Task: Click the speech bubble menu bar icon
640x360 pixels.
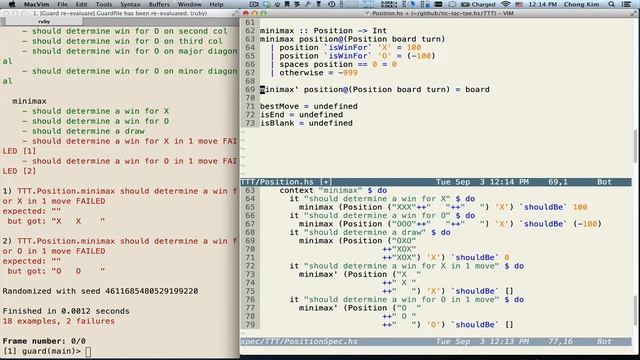Action: coord(452,4)
